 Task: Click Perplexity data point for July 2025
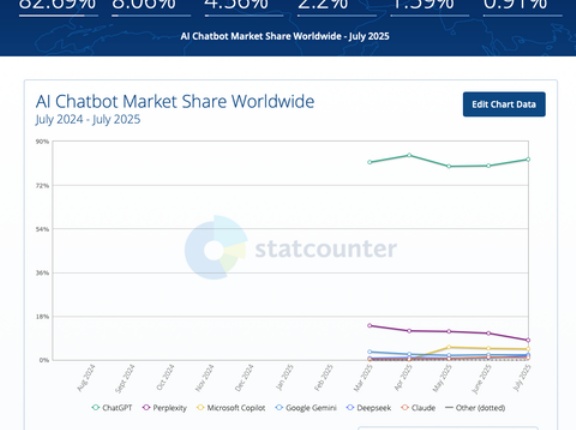pos(528,340)
